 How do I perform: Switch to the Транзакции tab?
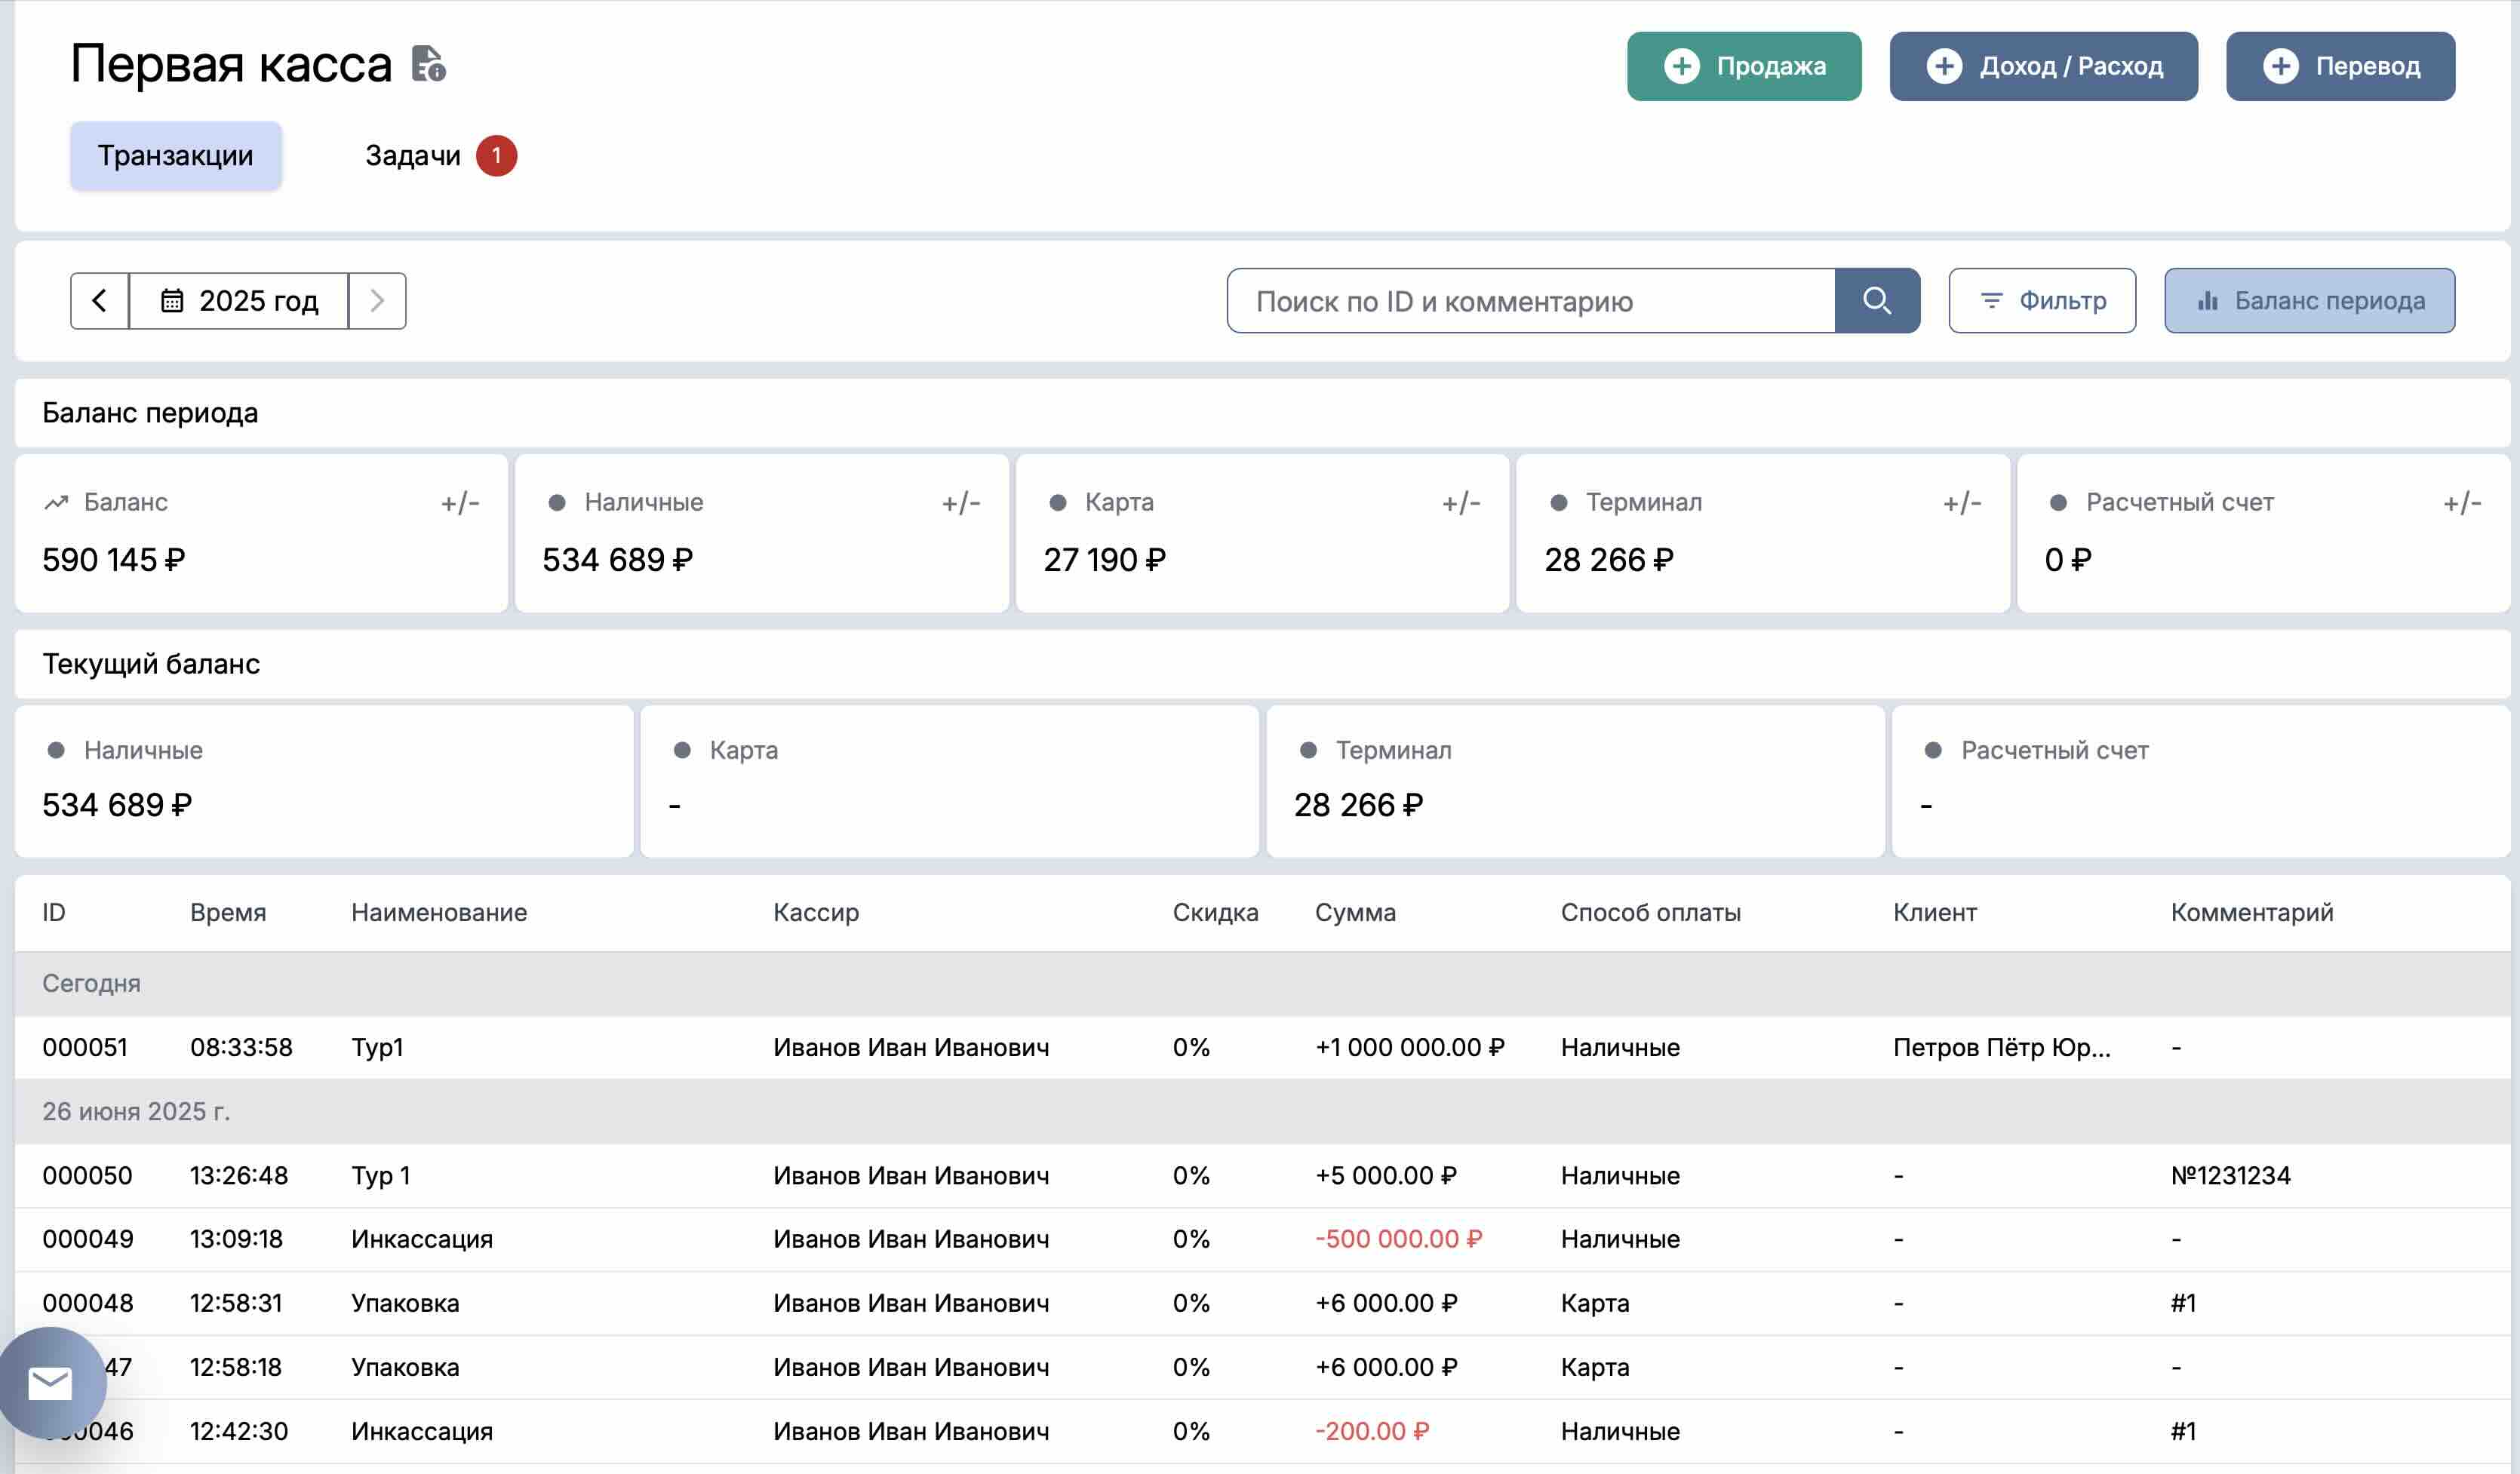[175, 156]
